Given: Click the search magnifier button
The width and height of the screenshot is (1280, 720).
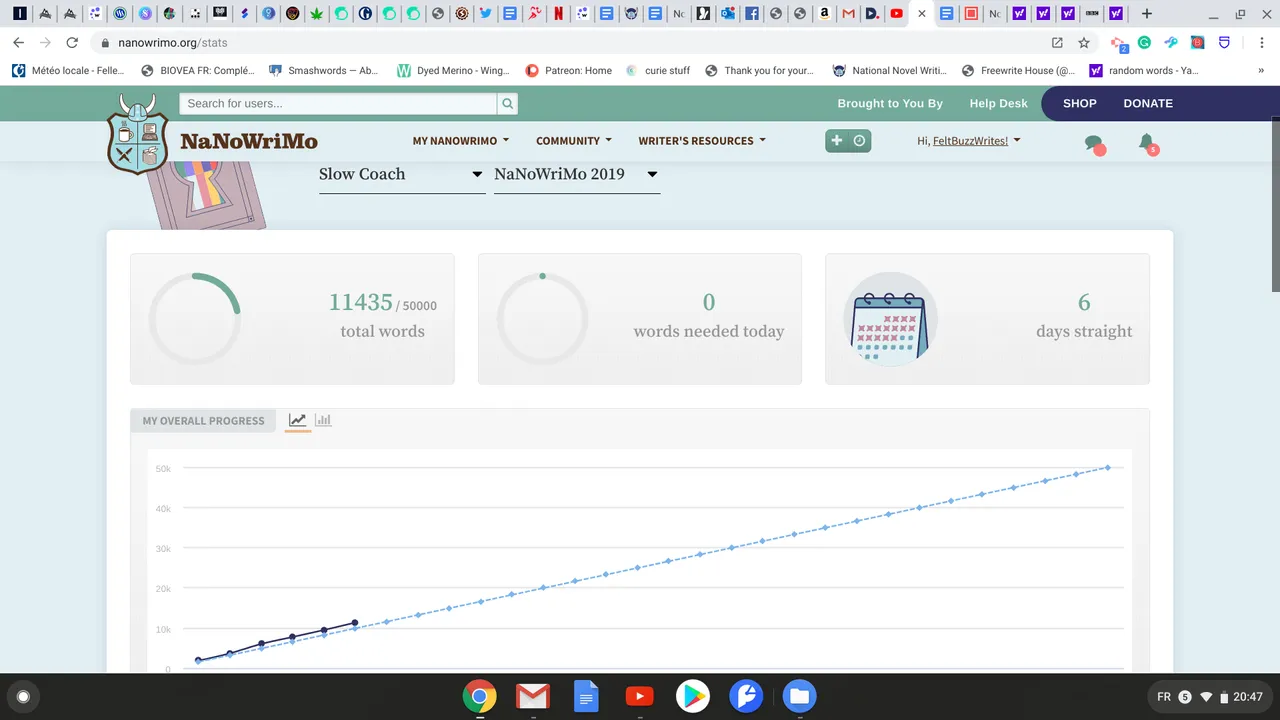Looking at the screenshot, I should coord(508,103).
